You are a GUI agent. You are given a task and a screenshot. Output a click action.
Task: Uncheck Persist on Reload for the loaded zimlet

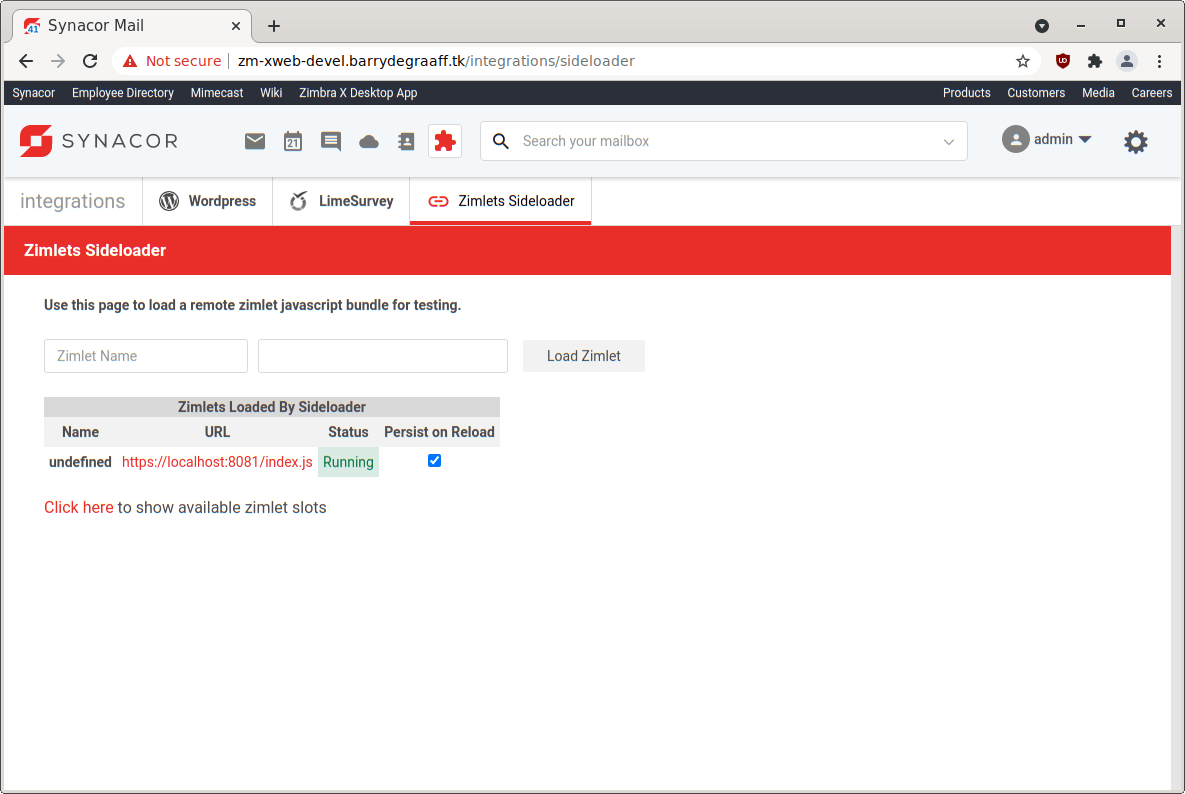pyautogui.click(x=434, y=460)
